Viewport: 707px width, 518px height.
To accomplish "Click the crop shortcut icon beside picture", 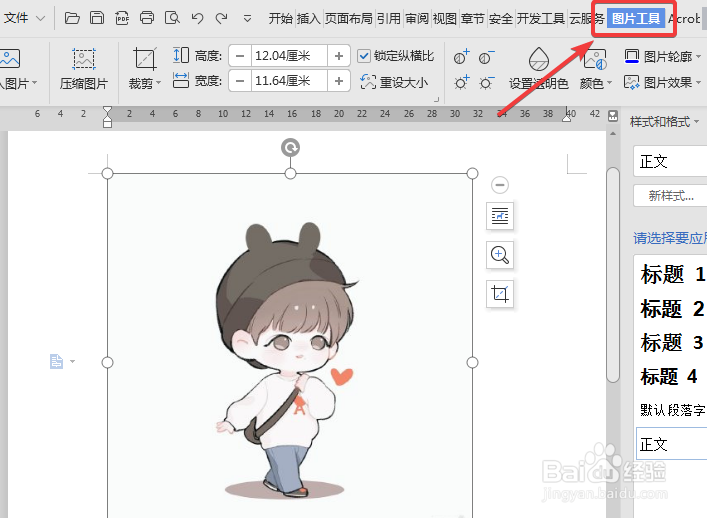I will point(500,294).
